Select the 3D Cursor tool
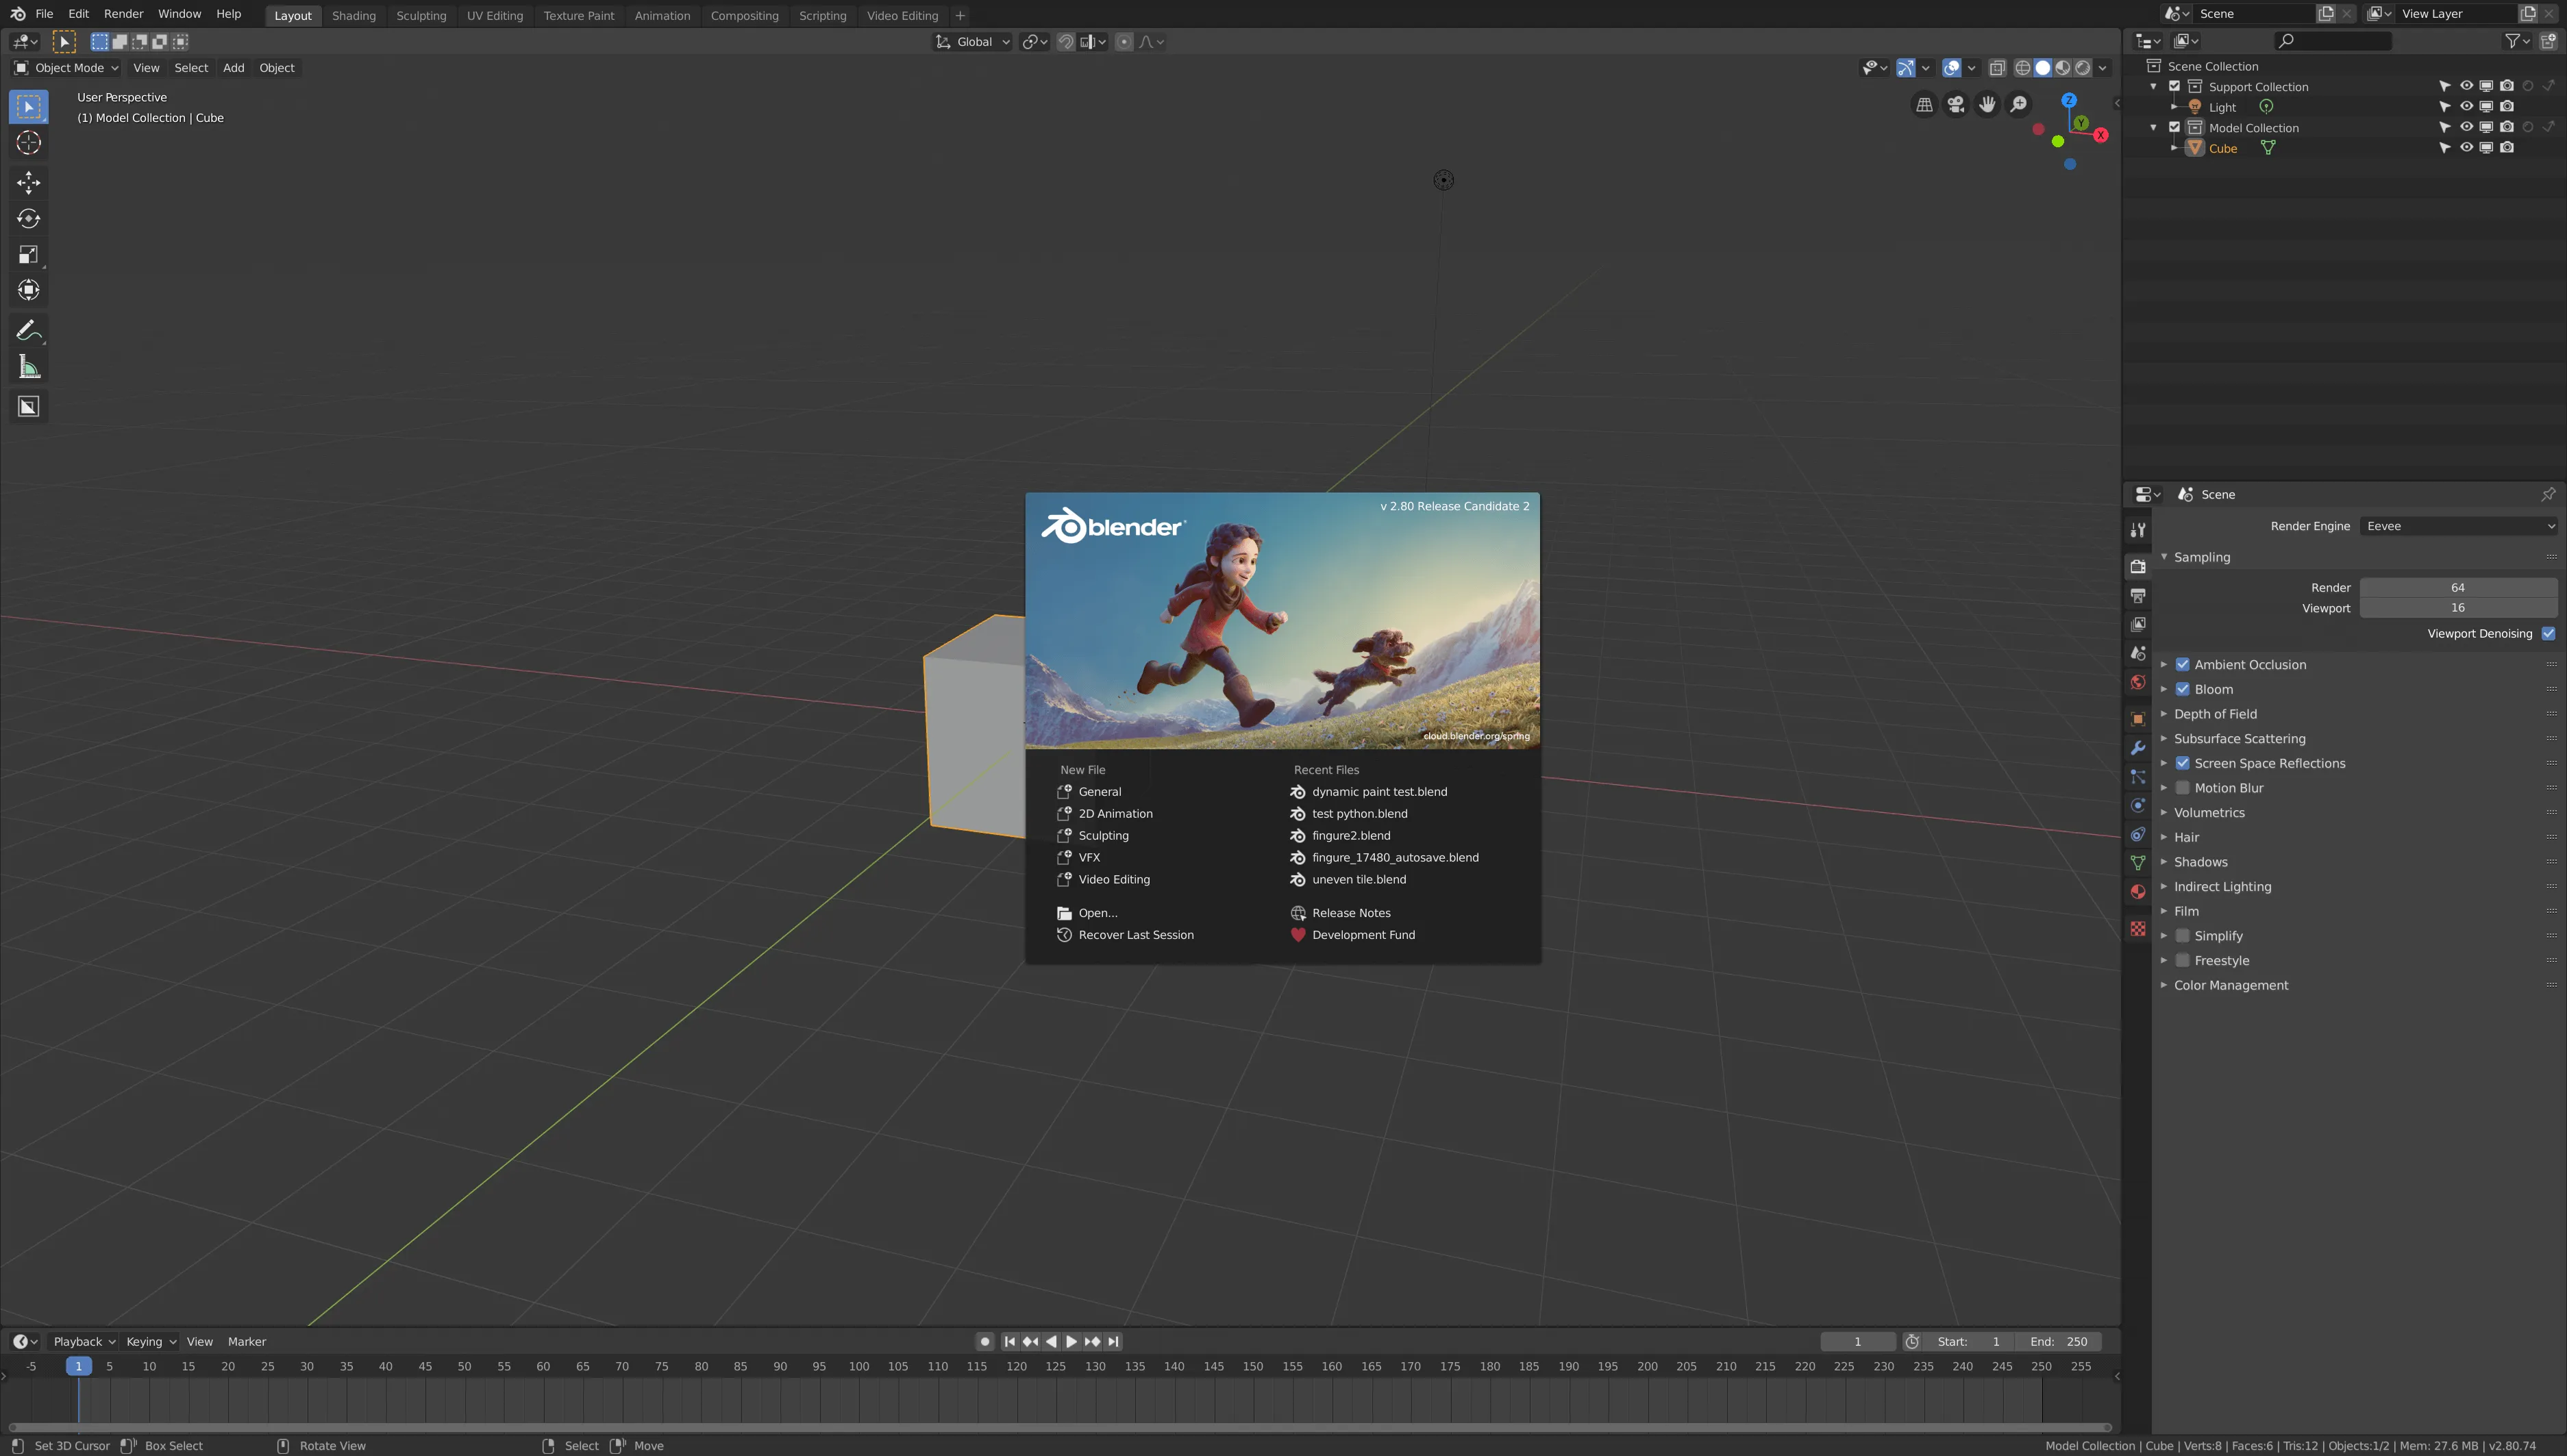The image size is (2567, 1456). [x=28, y=142]
